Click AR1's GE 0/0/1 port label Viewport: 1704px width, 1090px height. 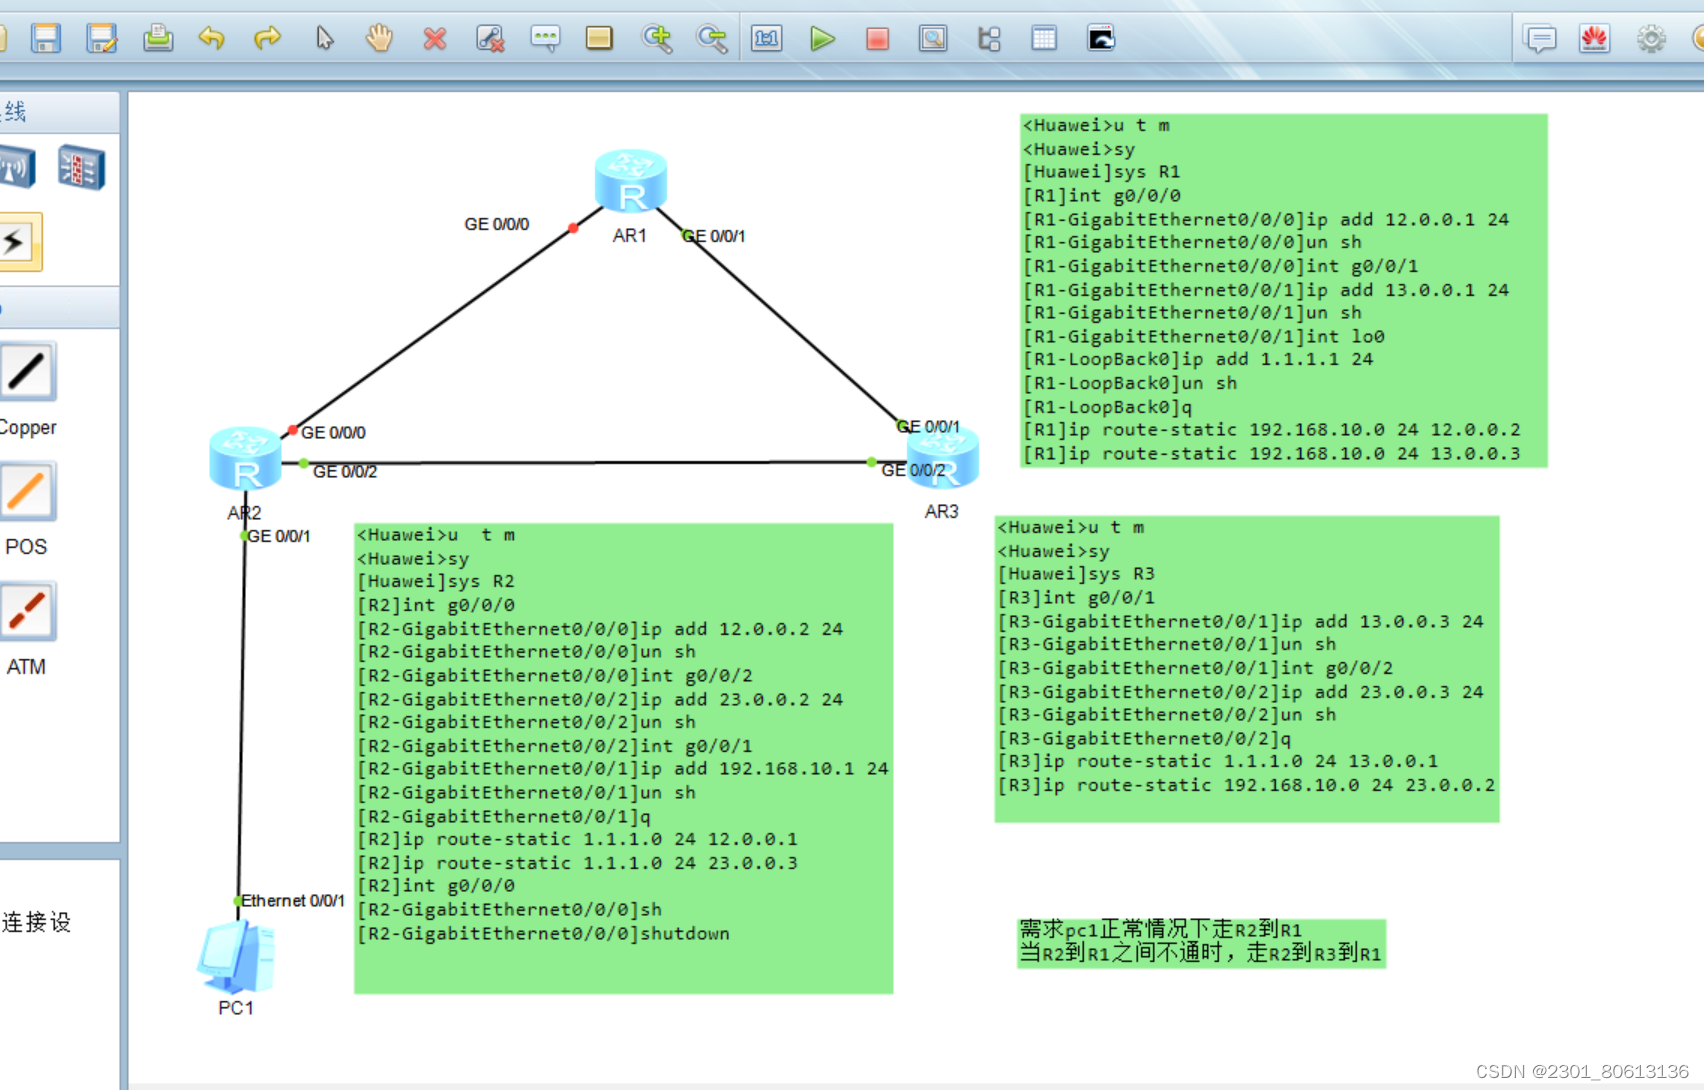[715, 236]
